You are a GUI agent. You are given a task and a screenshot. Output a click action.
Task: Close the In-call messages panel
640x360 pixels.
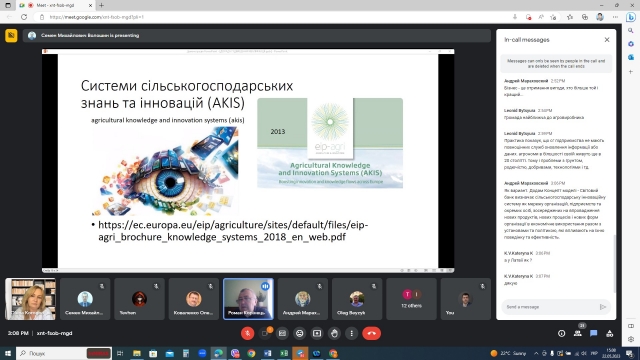(x=607, y=40)
